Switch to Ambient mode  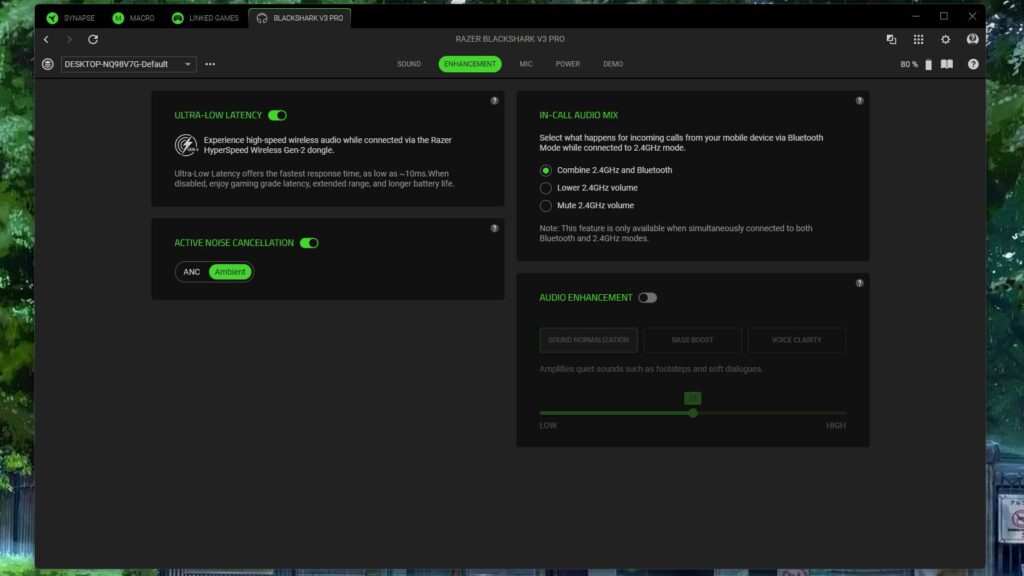230,271
